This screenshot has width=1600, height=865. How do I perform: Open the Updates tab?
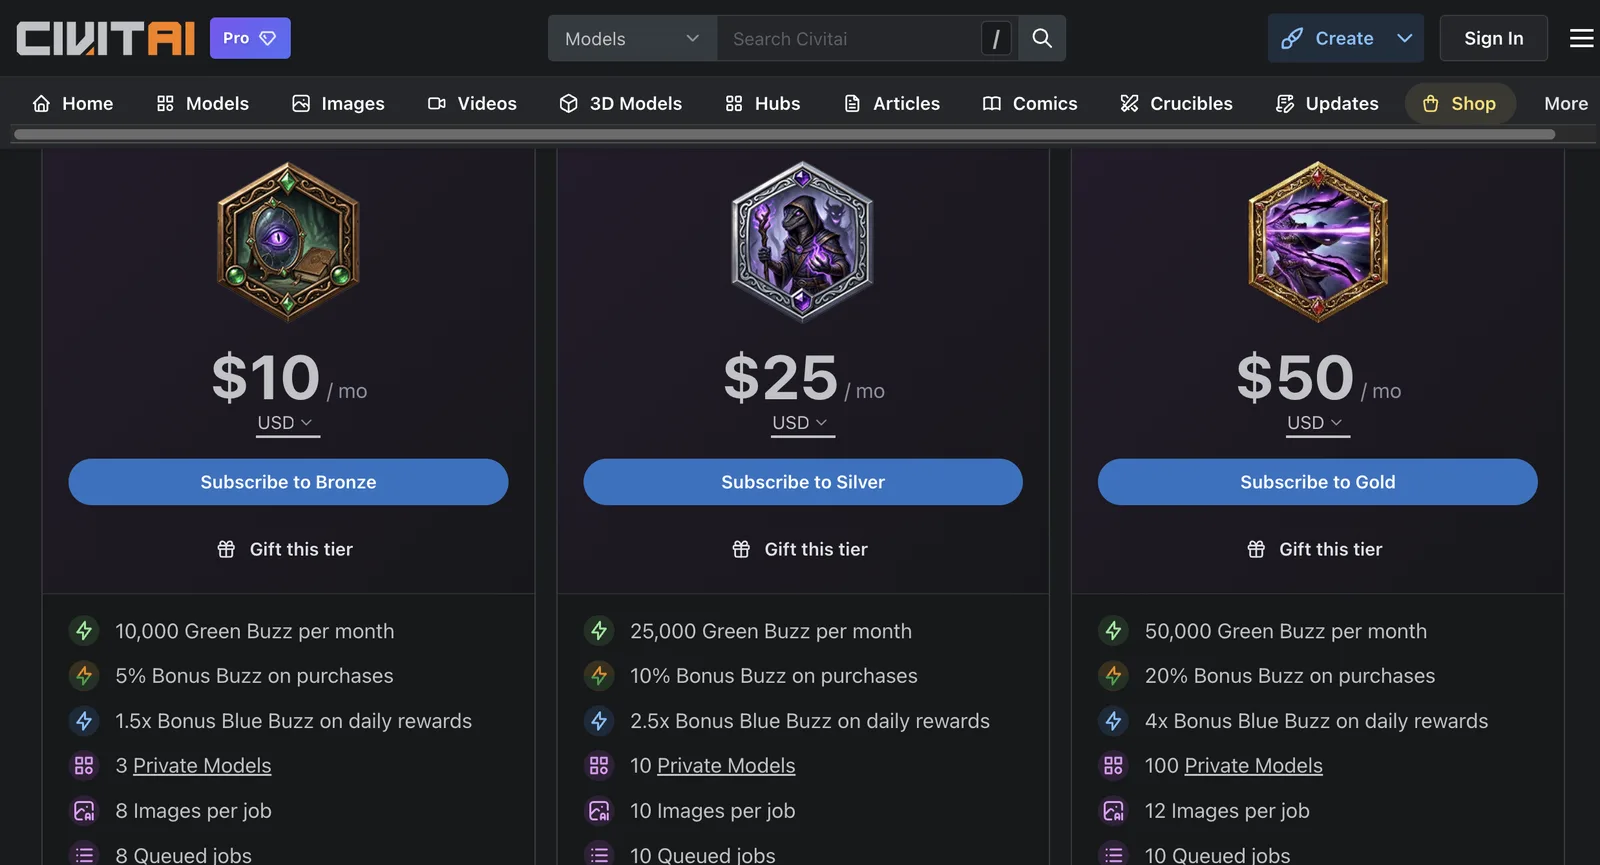coord(1327,103)
